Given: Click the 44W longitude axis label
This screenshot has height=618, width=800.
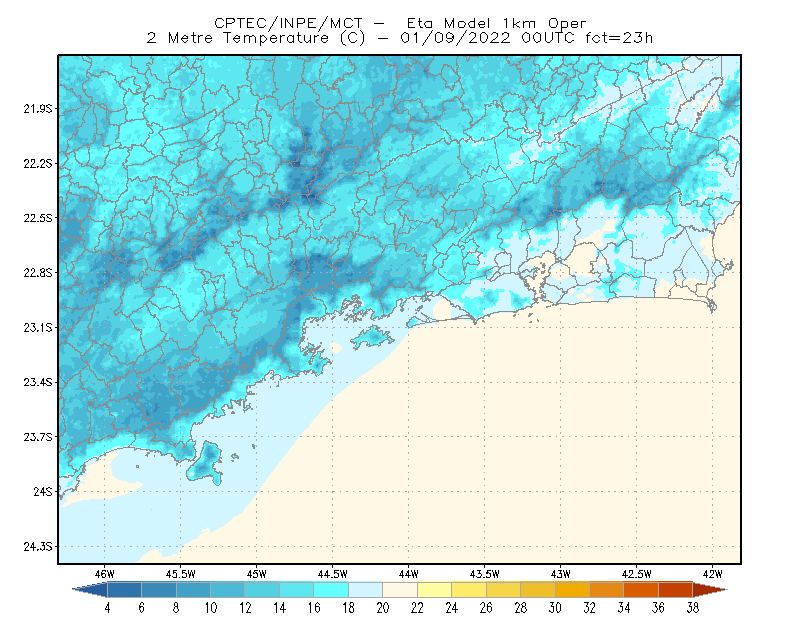Looking at the screenshot, I should [x=408, y=574].
